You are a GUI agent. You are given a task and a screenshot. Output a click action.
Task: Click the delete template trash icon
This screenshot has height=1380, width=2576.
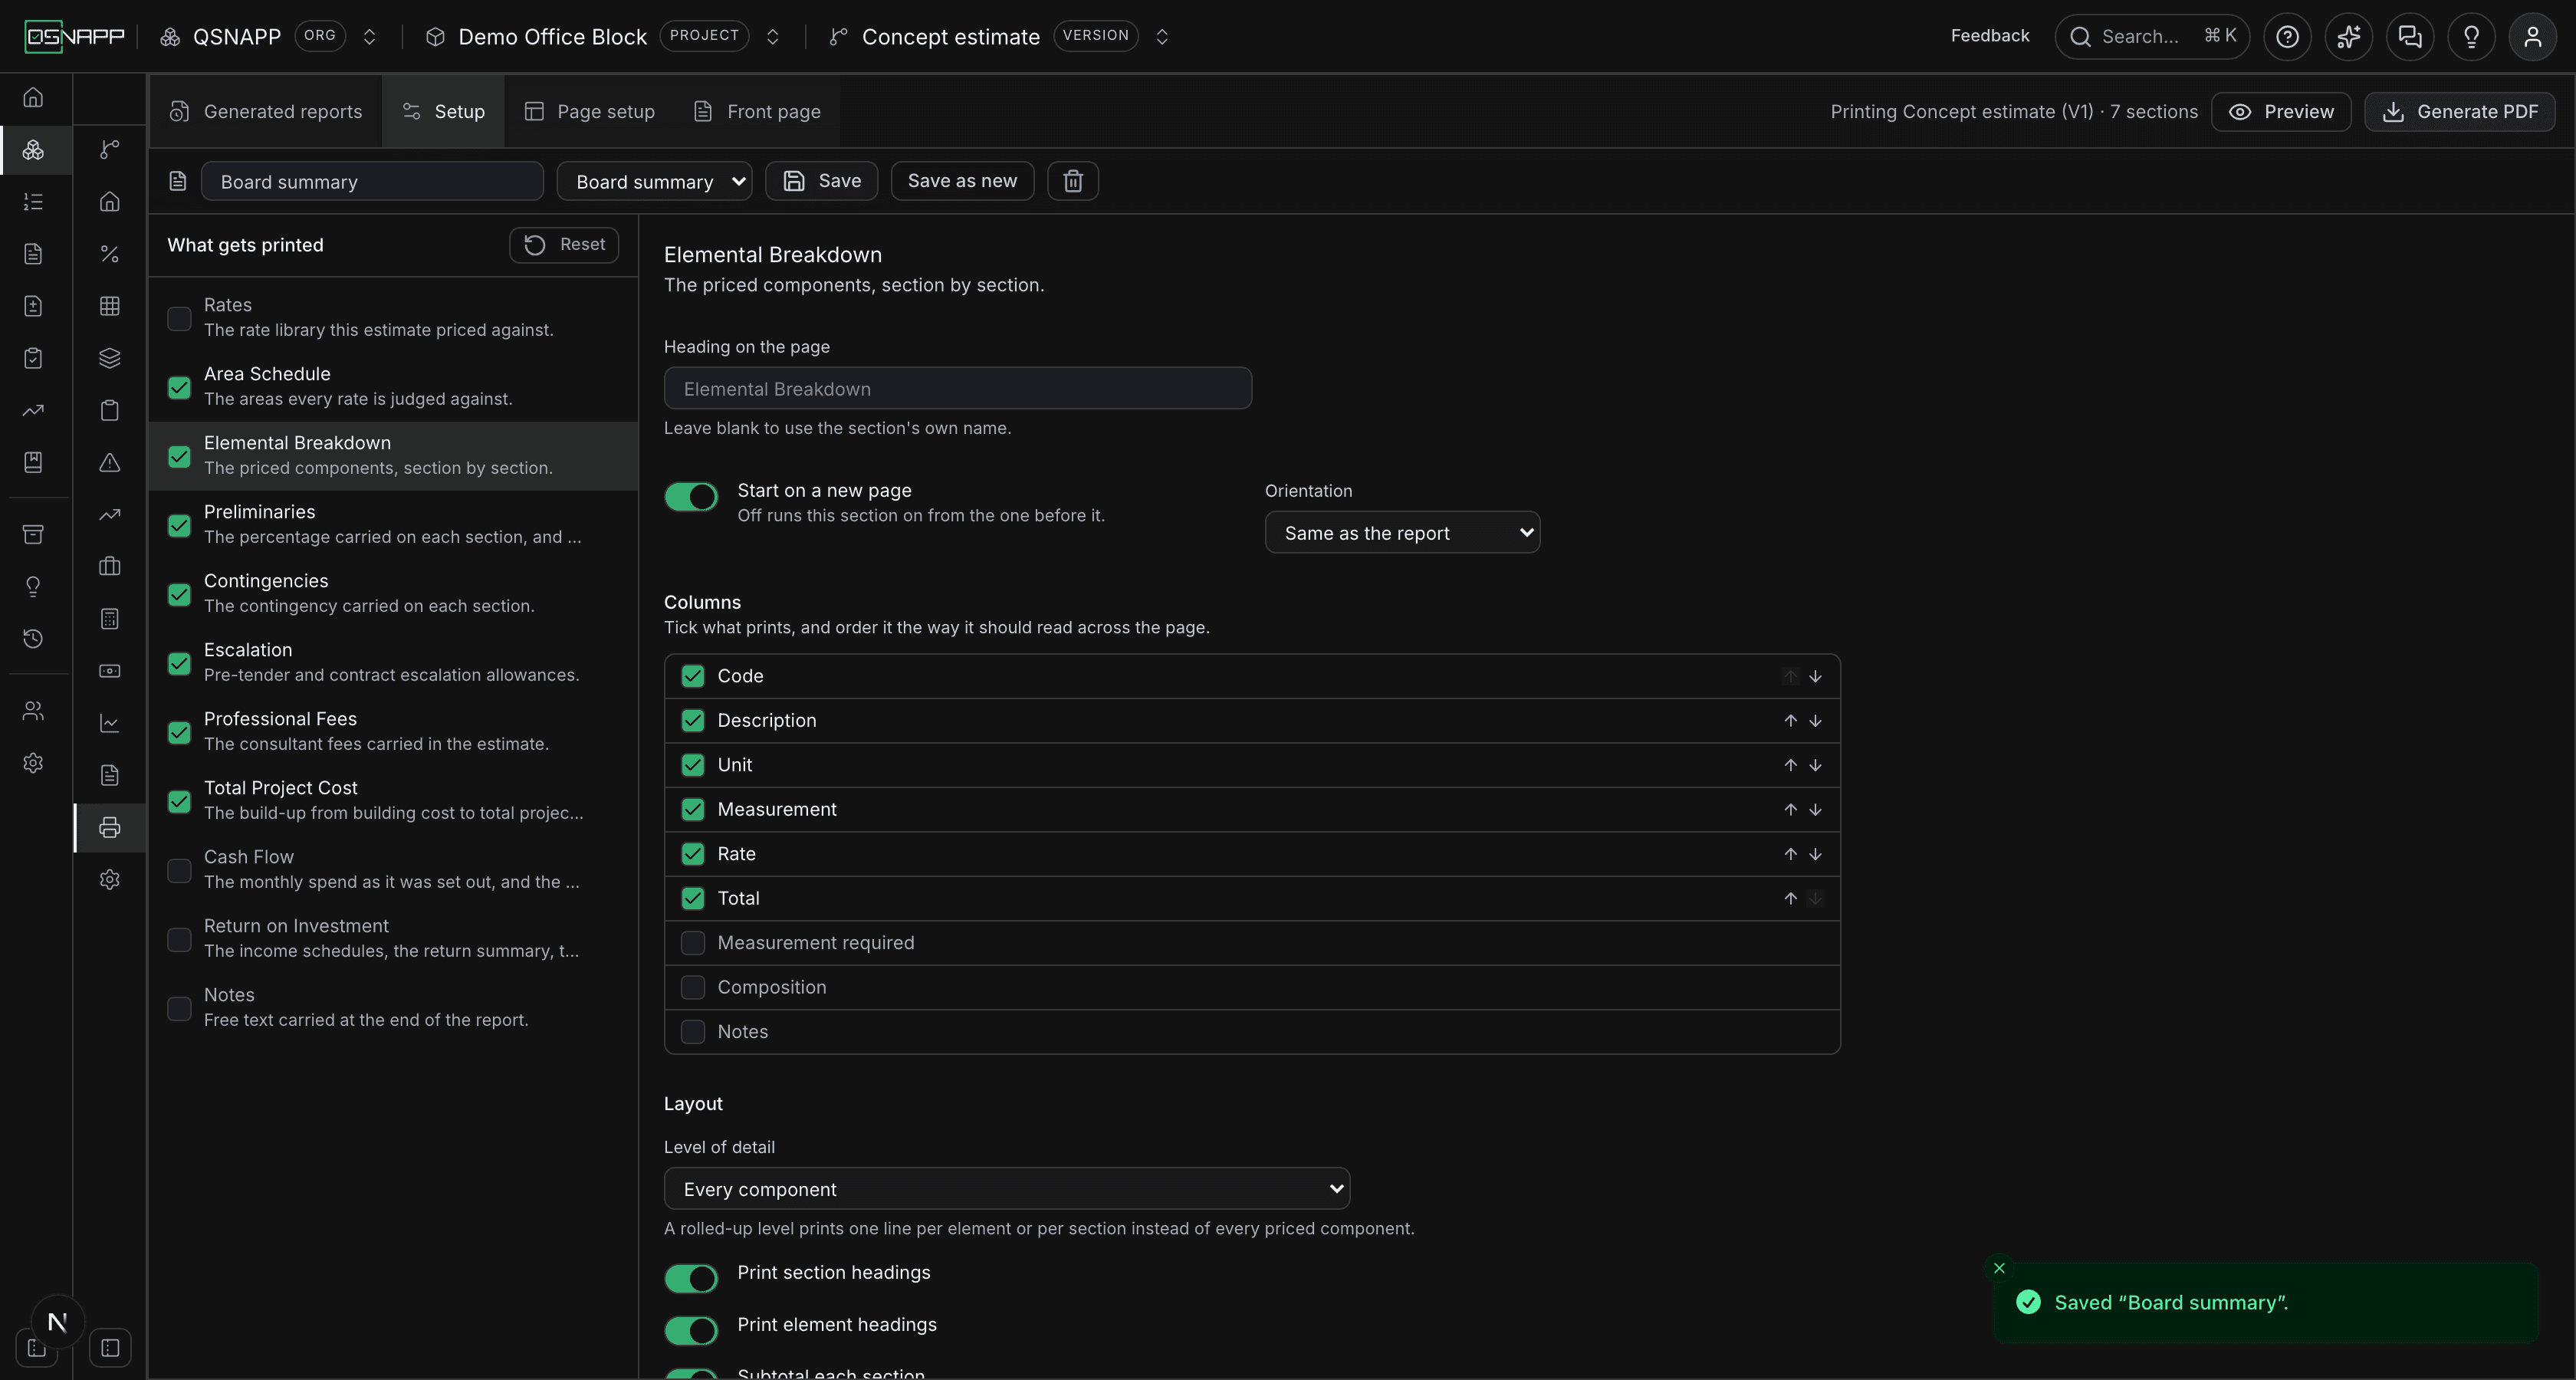click(x=1072, y=181)
